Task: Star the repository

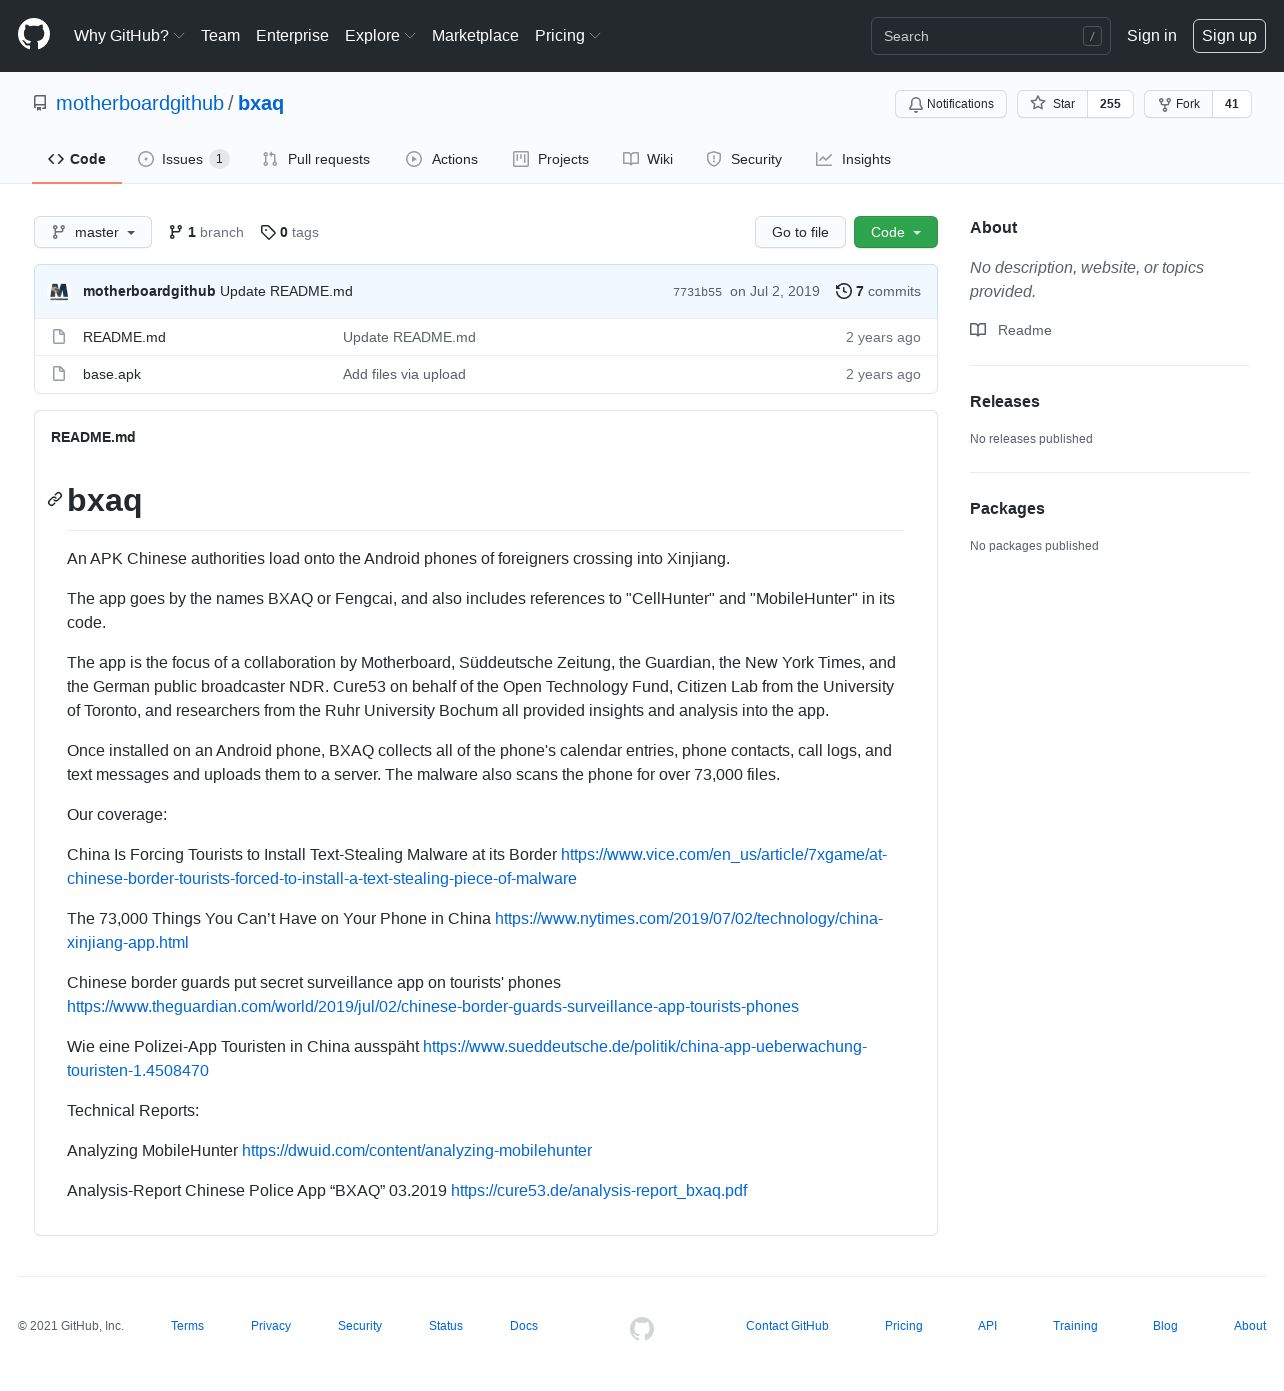Action: pos(1053,104)
